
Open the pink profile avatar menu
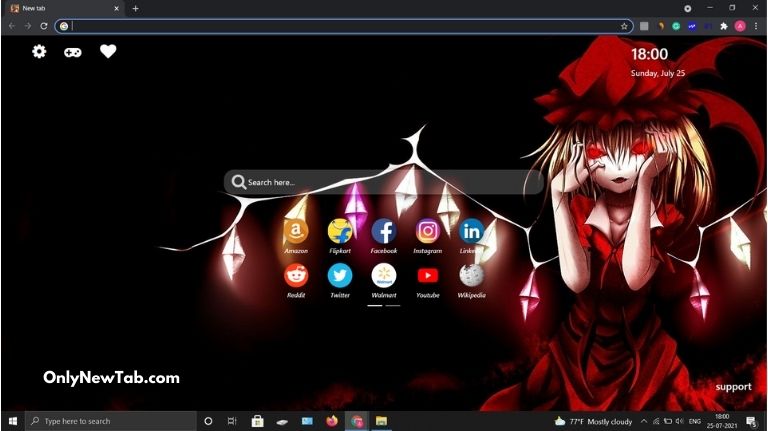[740, 26]
